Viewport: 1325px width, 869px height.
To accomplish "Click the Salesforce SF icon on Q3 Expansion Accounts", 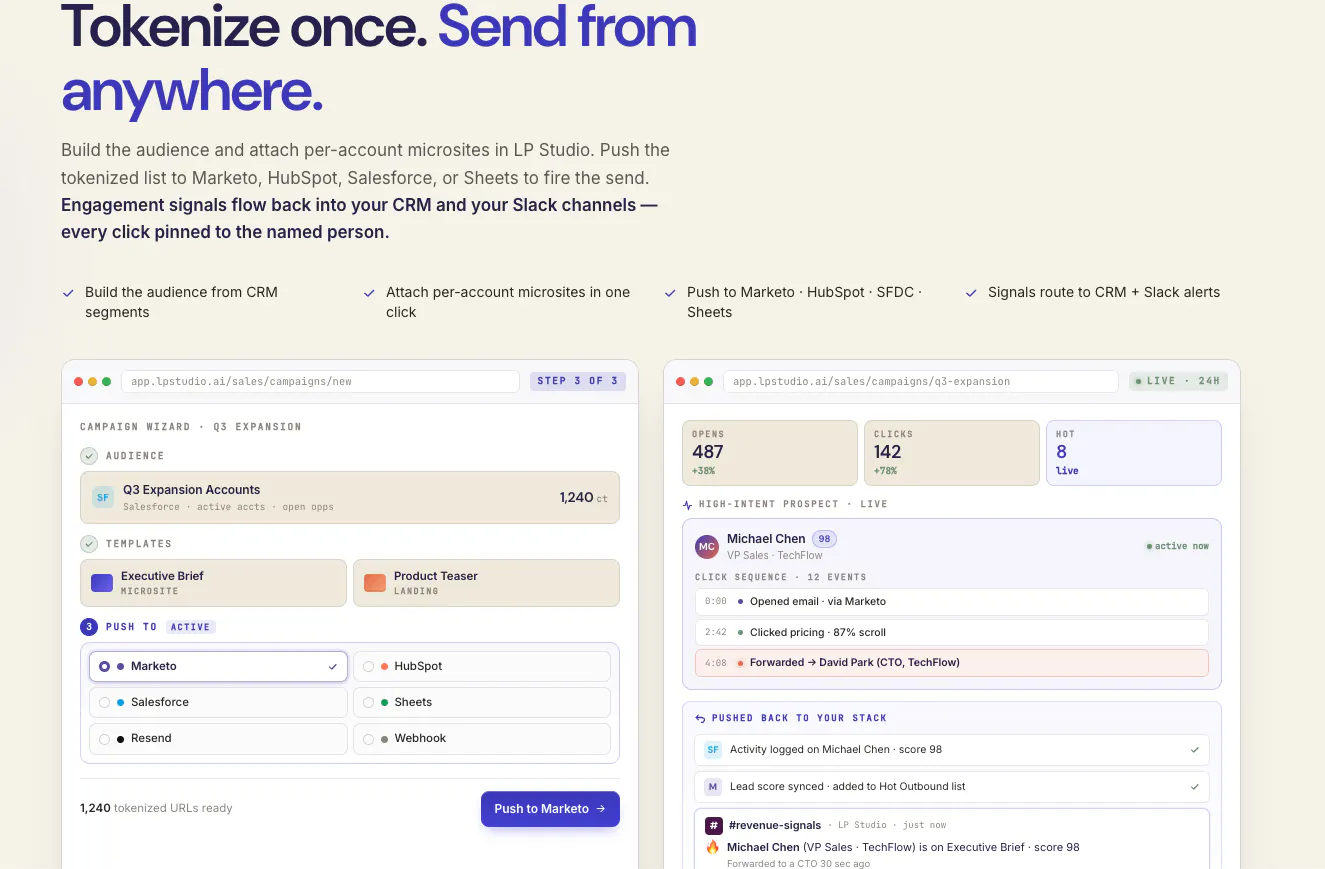I will [103, 497].
